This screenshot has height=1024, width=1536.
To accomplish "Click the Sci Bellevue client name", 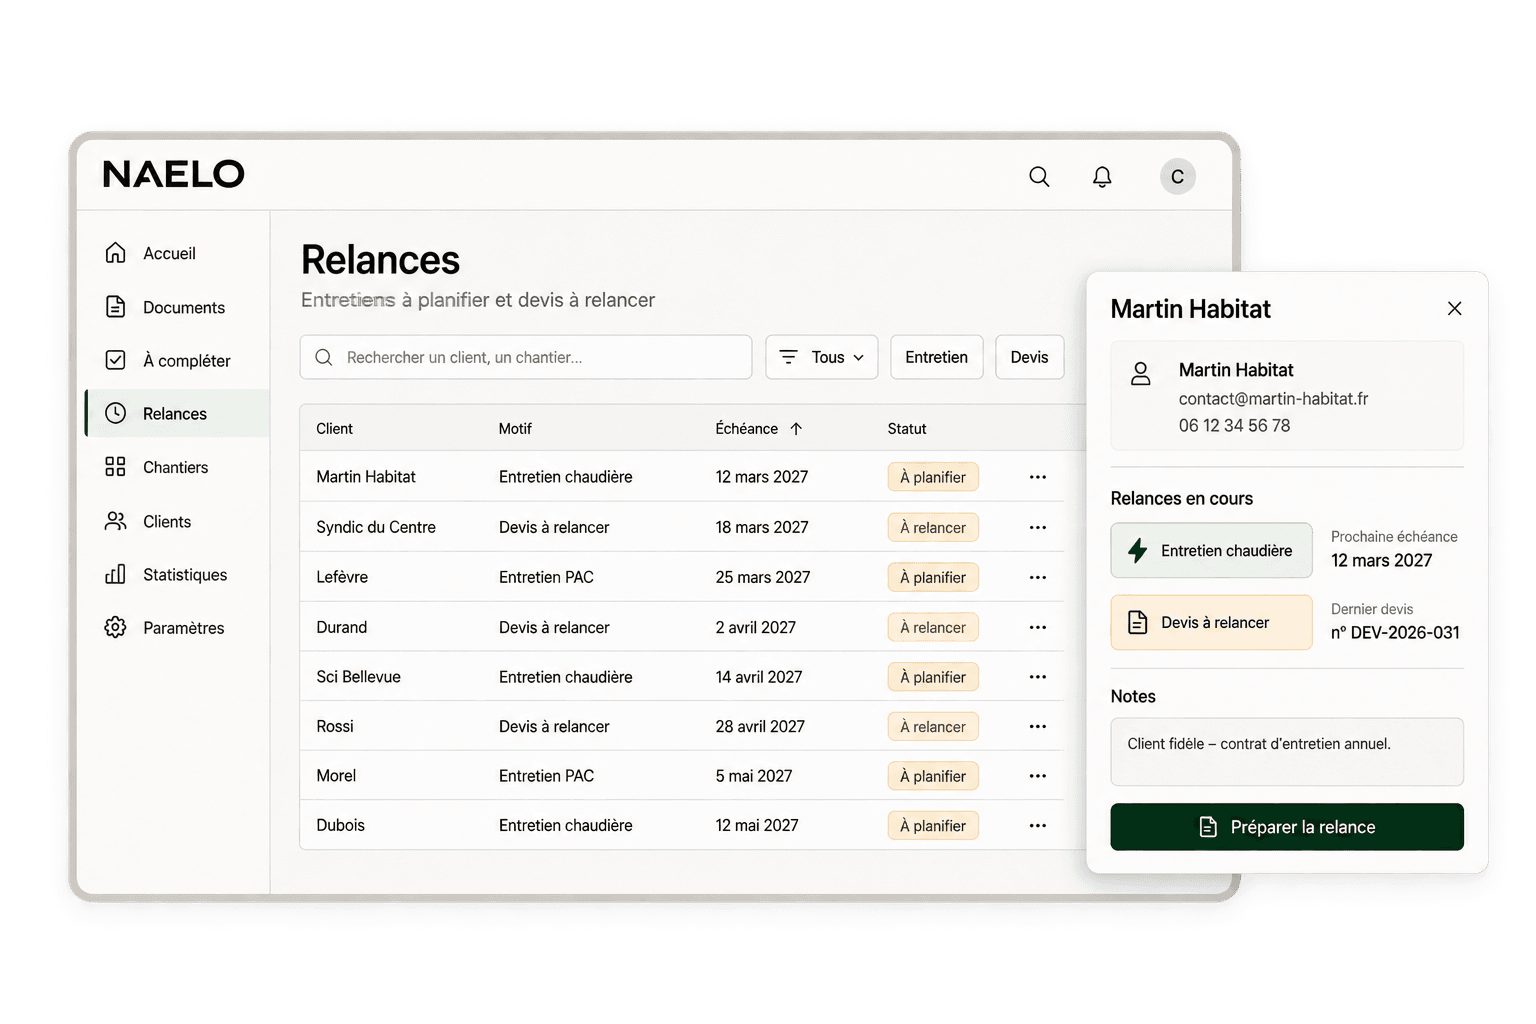I will tap(358, 677).
